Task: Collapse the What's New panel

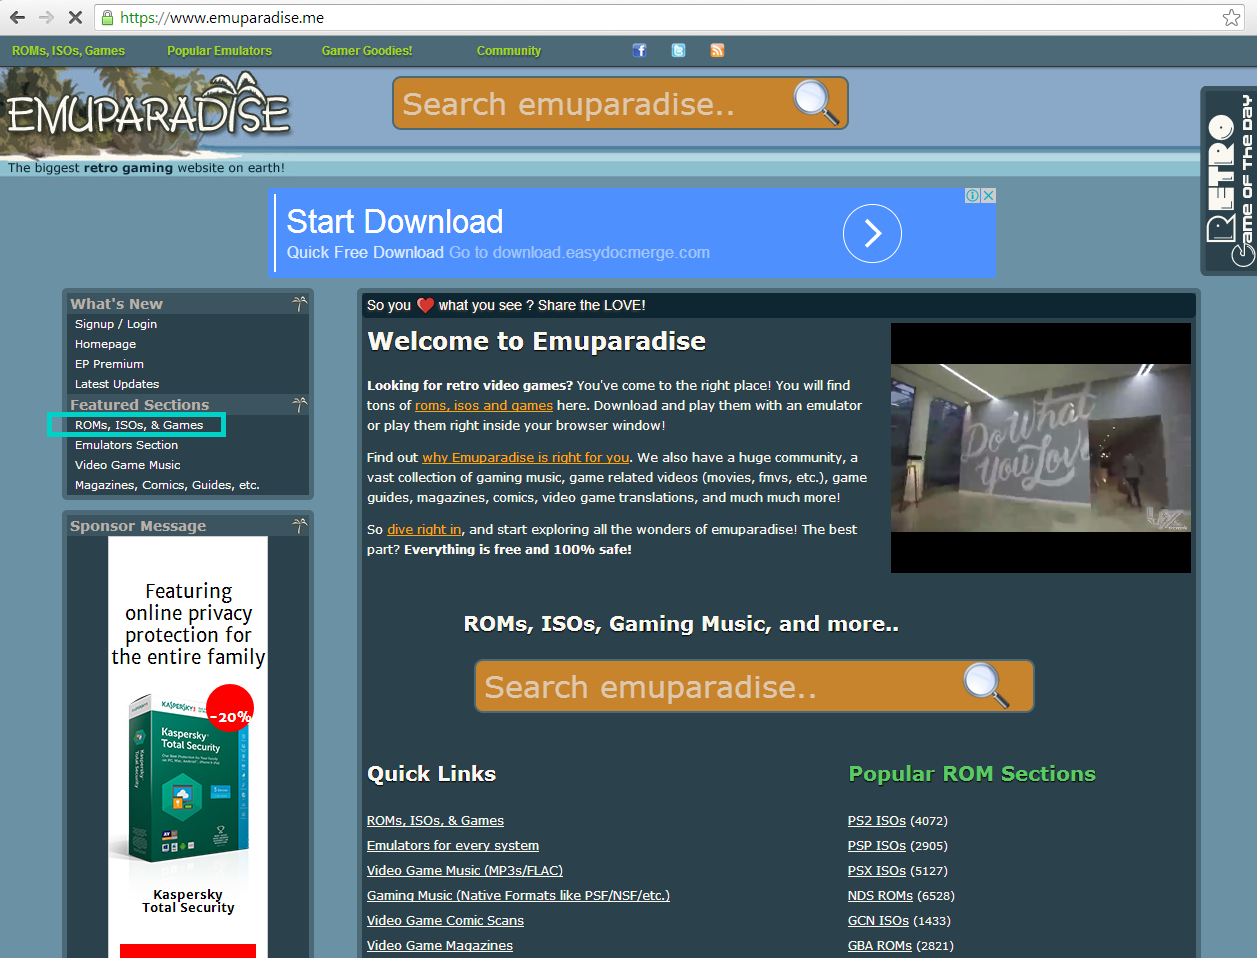Action: 298,303
